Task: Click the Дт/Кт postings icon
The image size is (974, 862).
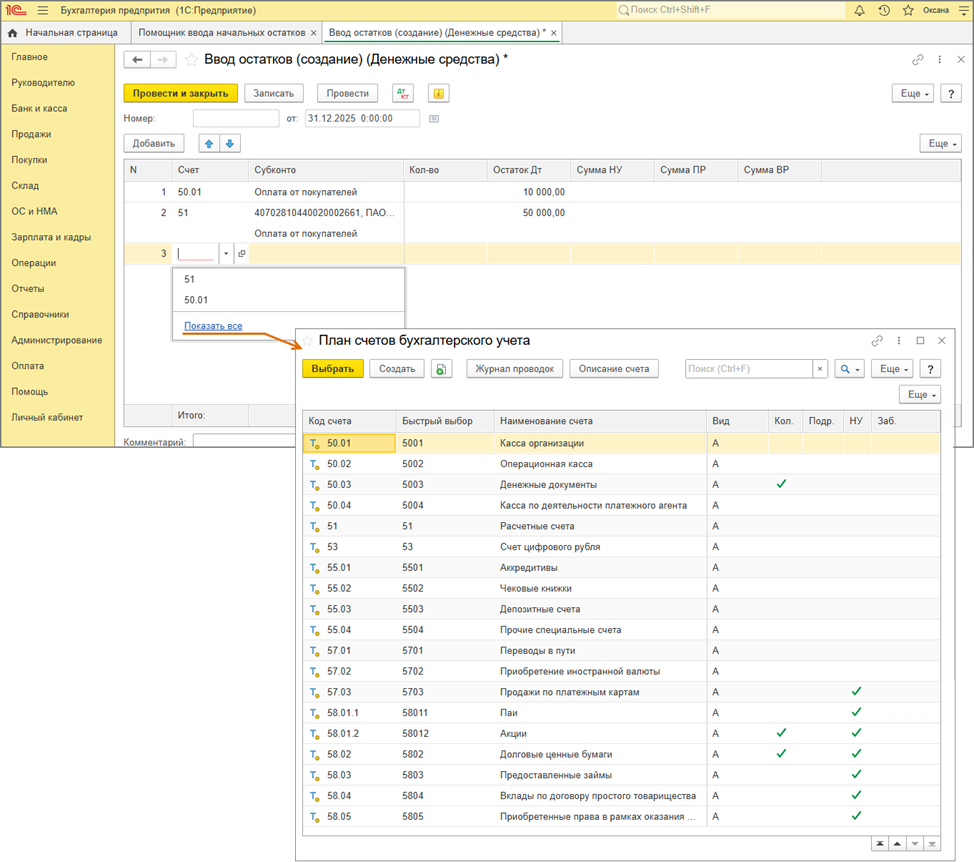Action: point(403,93)
